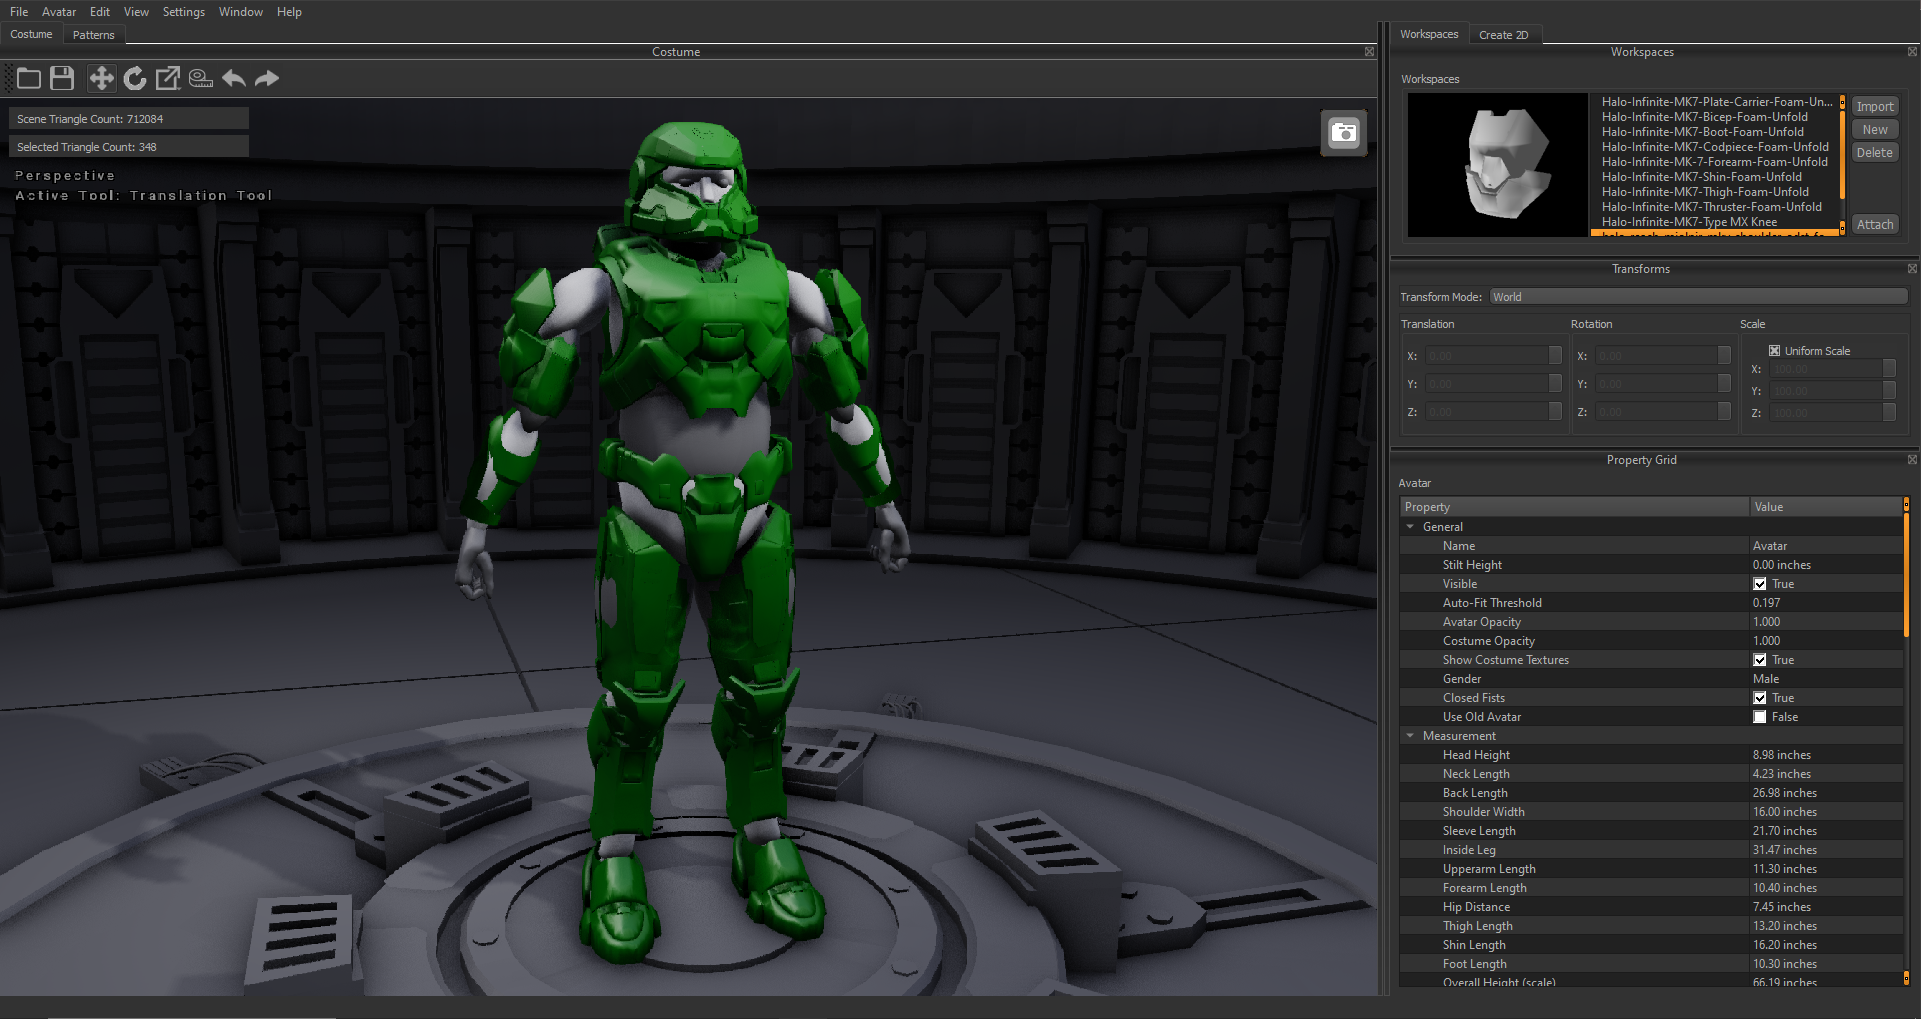
Task: Click the Attach button
Action: click(x=1875, y=225)
